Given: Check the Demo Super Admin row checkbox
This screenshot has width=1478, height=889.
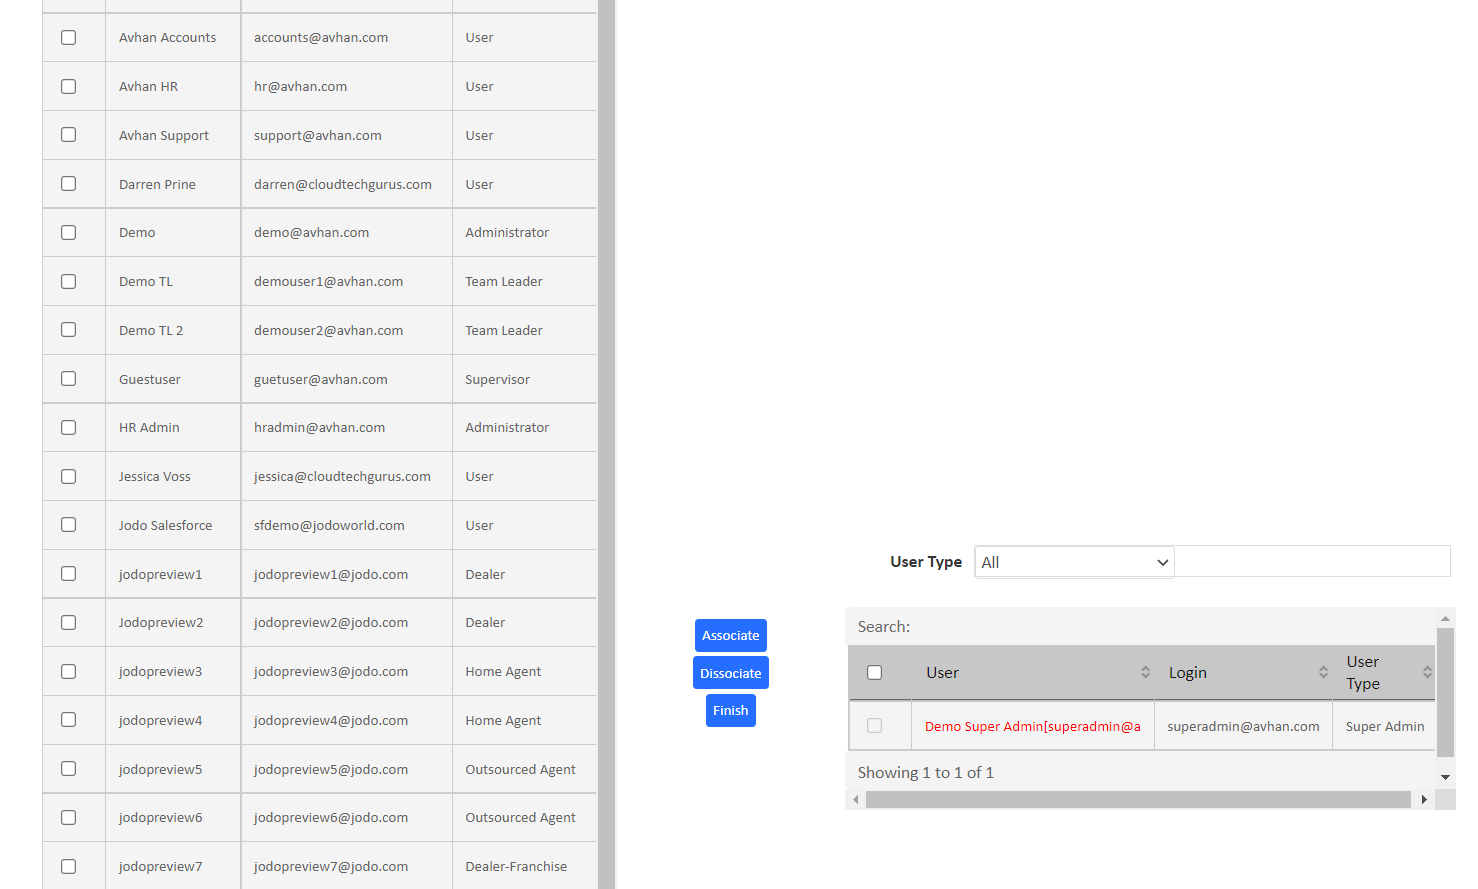Looking at the screenshot, I should point(875,725).
